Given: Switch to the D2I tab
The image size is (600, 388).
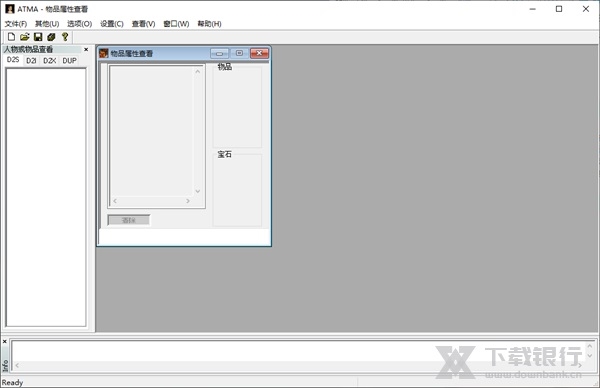Looking at the screenshot, I should click(31, 60).
